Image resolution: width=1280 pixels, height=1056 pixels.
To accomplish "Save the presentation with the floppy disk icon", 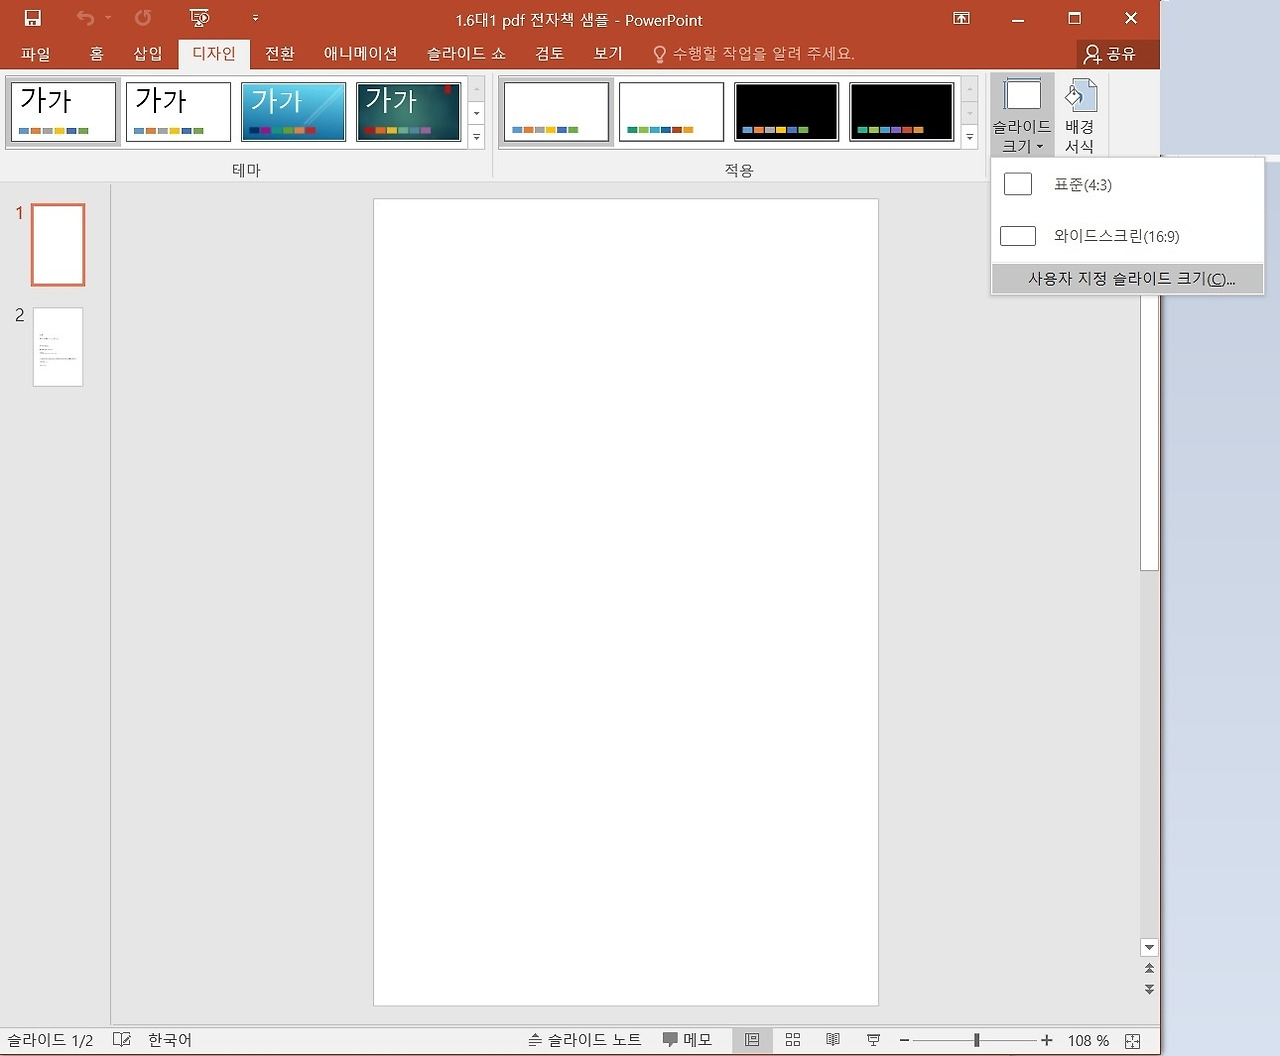I will click(32, 18).
